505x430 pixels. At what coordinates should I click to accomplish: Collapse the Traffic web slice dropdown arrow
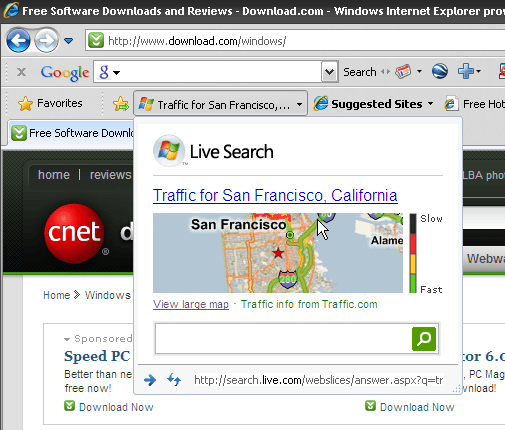point(299,104)
